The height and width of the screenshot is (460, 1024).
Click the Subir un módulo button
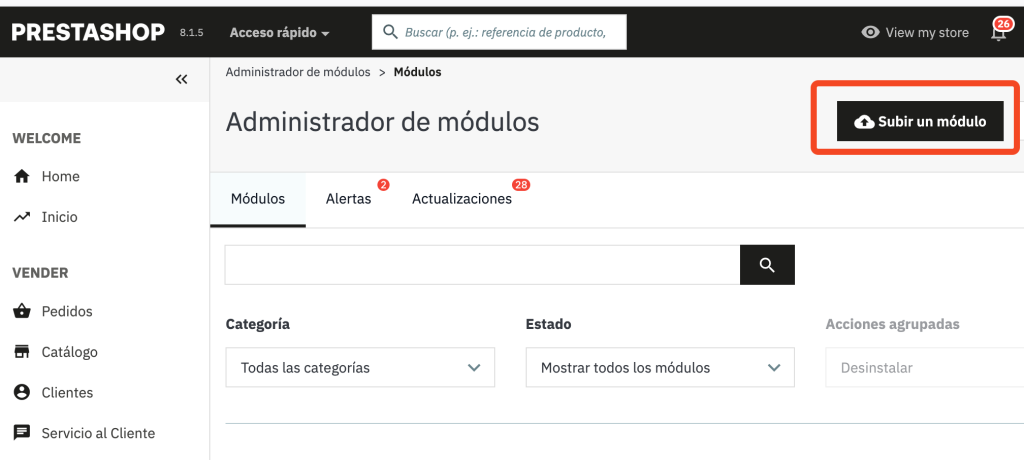920,122
